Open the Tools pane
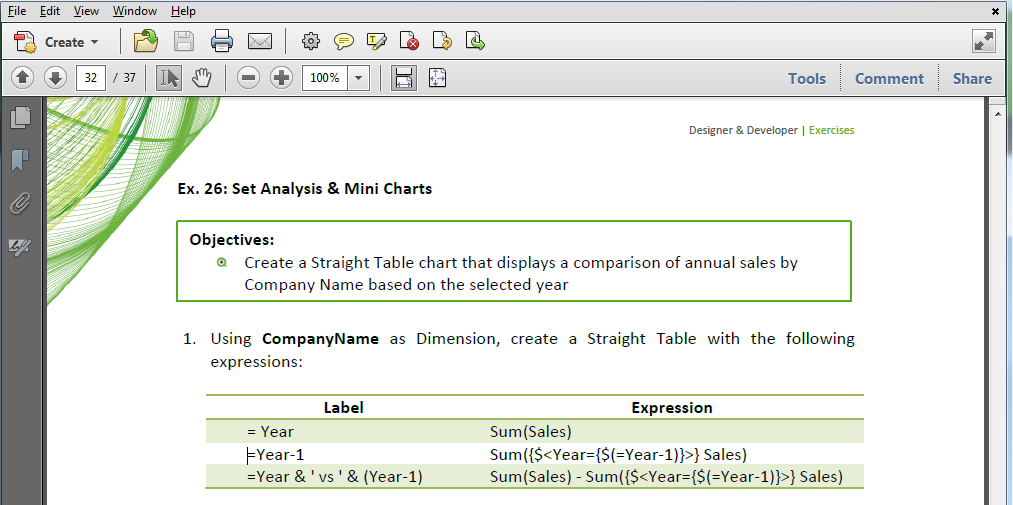Screen dimensions: 1013x505 click(x=807, y=78)
